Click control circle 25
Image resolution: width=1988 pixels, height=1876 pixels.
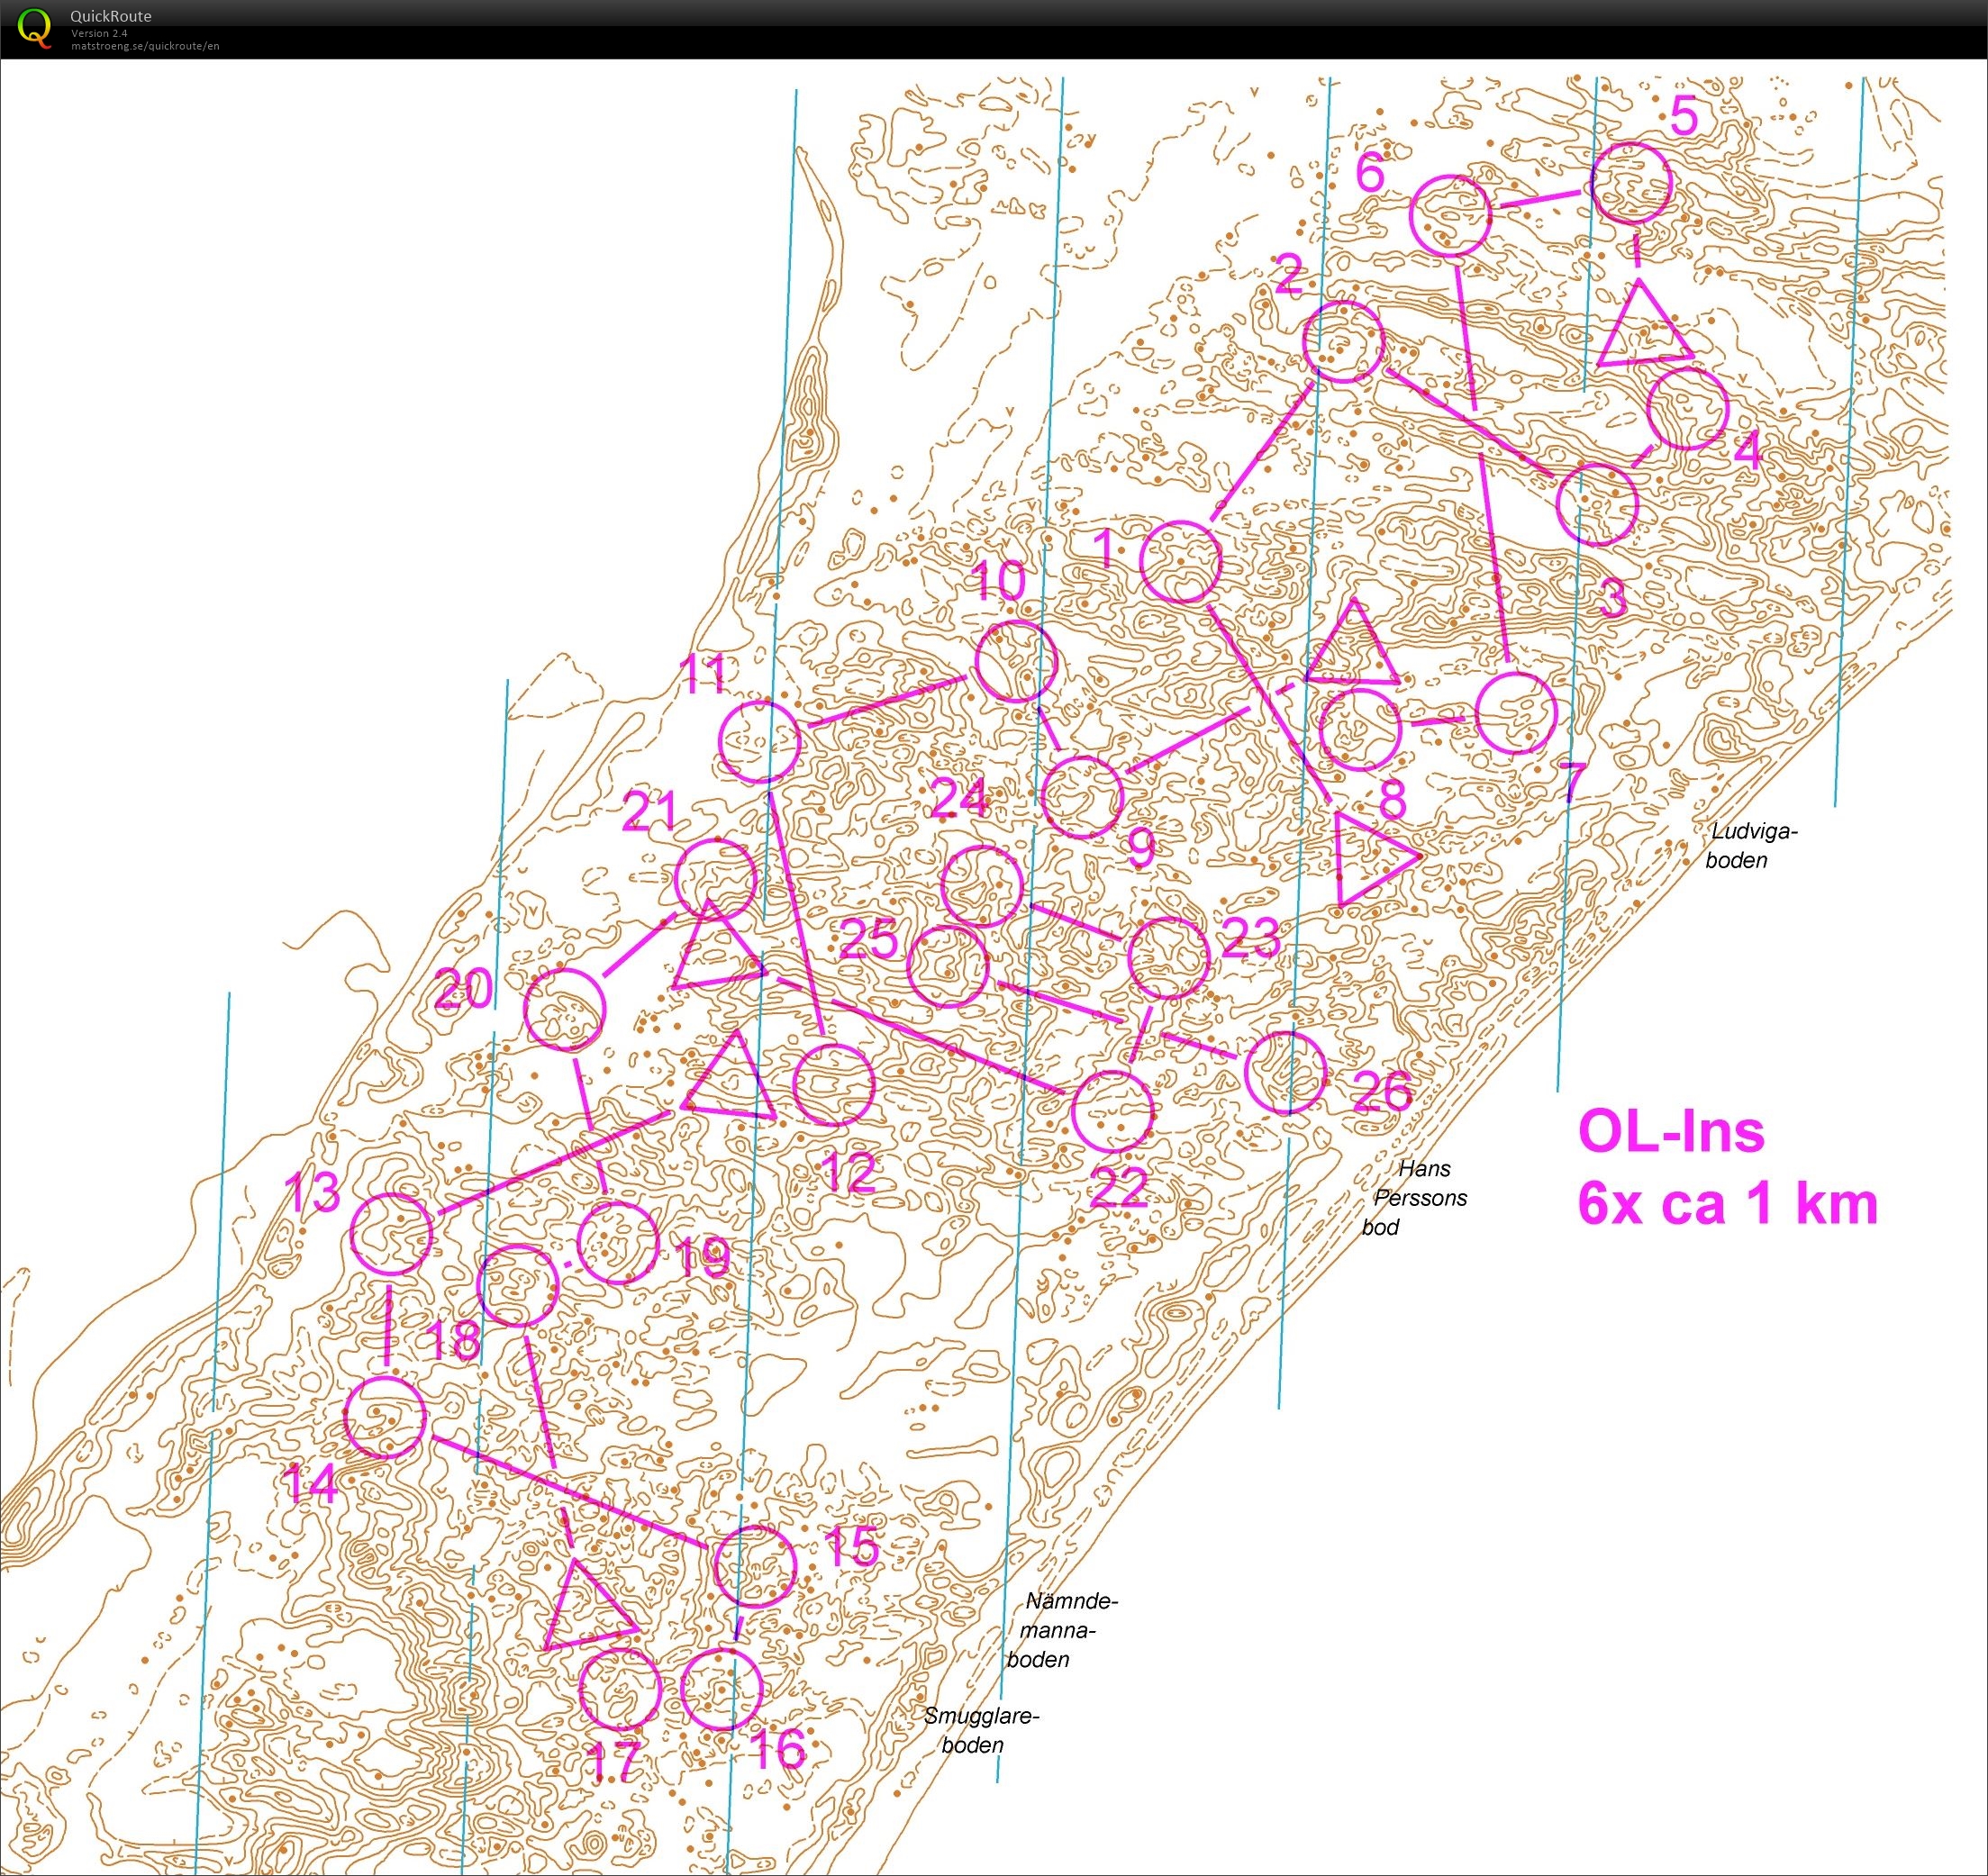pos(948,966)
